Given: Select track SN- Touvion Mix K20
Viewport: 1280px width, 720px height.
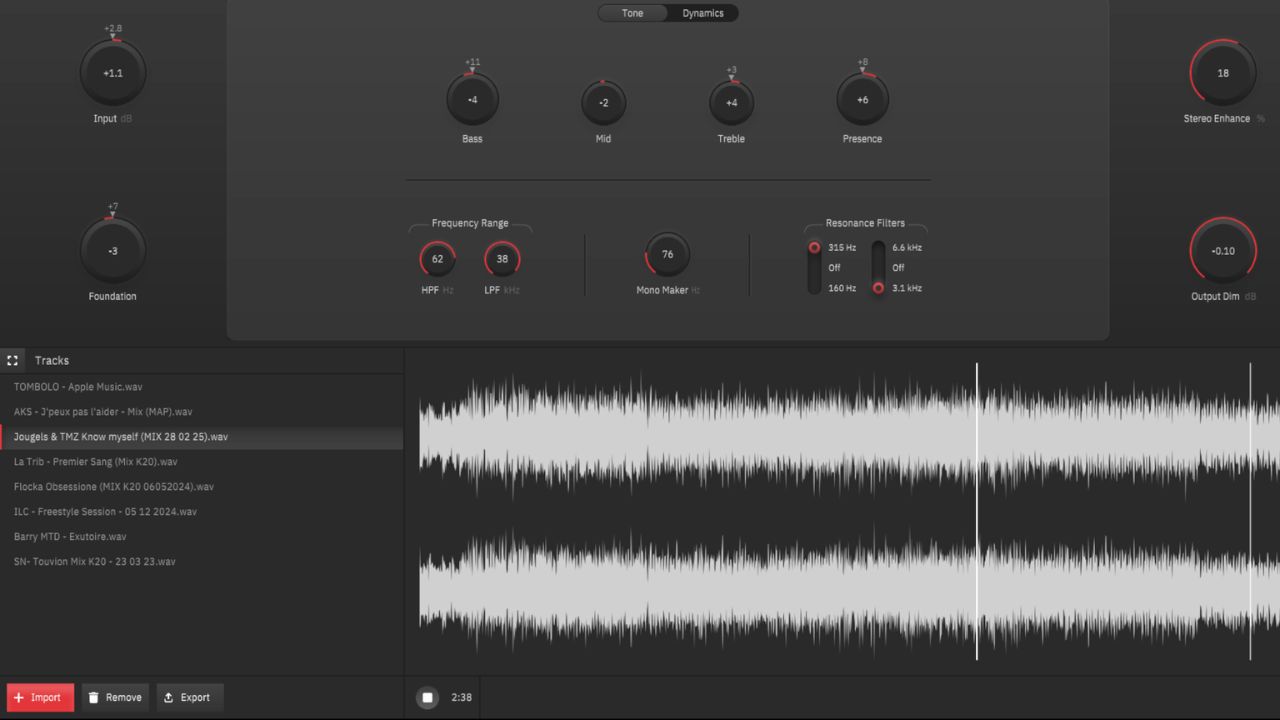Looking at the screenshot, I should click(x=202, y=562).
